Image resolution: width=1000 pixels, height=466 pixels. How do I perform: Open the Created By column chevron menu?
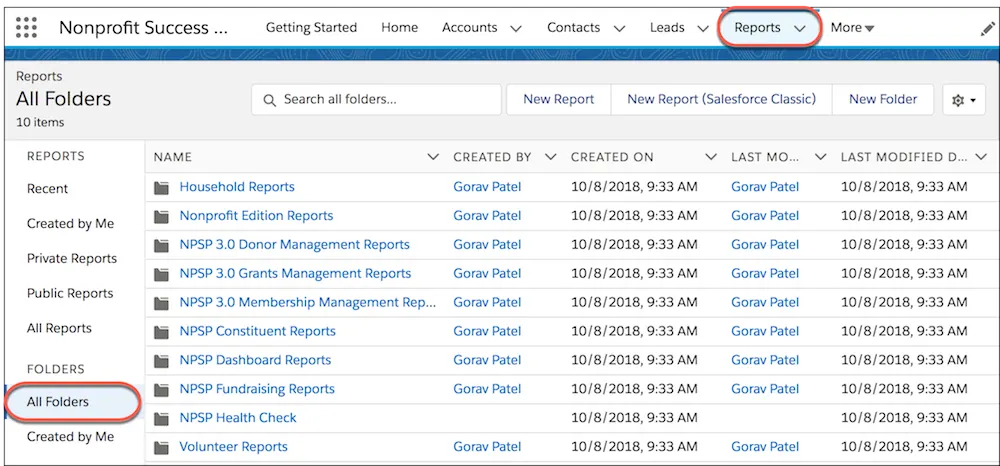[551, 157]
